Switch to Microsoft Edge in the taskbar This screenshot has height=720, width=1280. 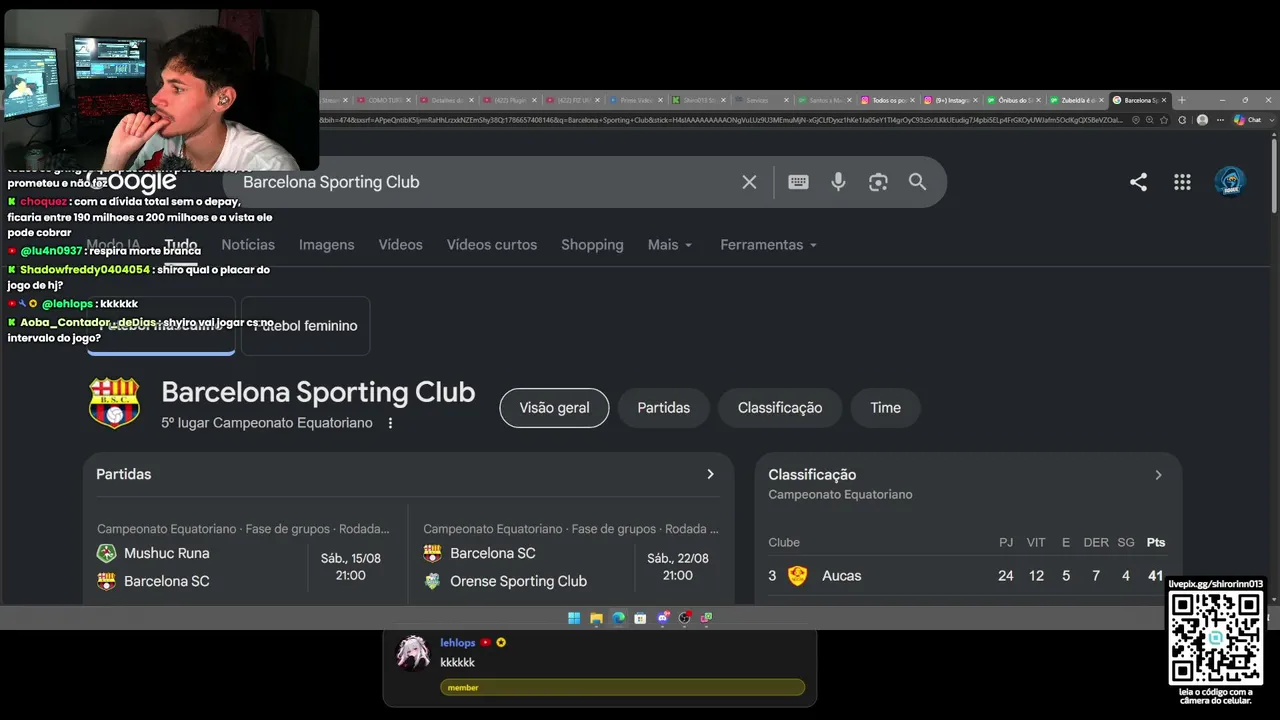tap(618, 618)
